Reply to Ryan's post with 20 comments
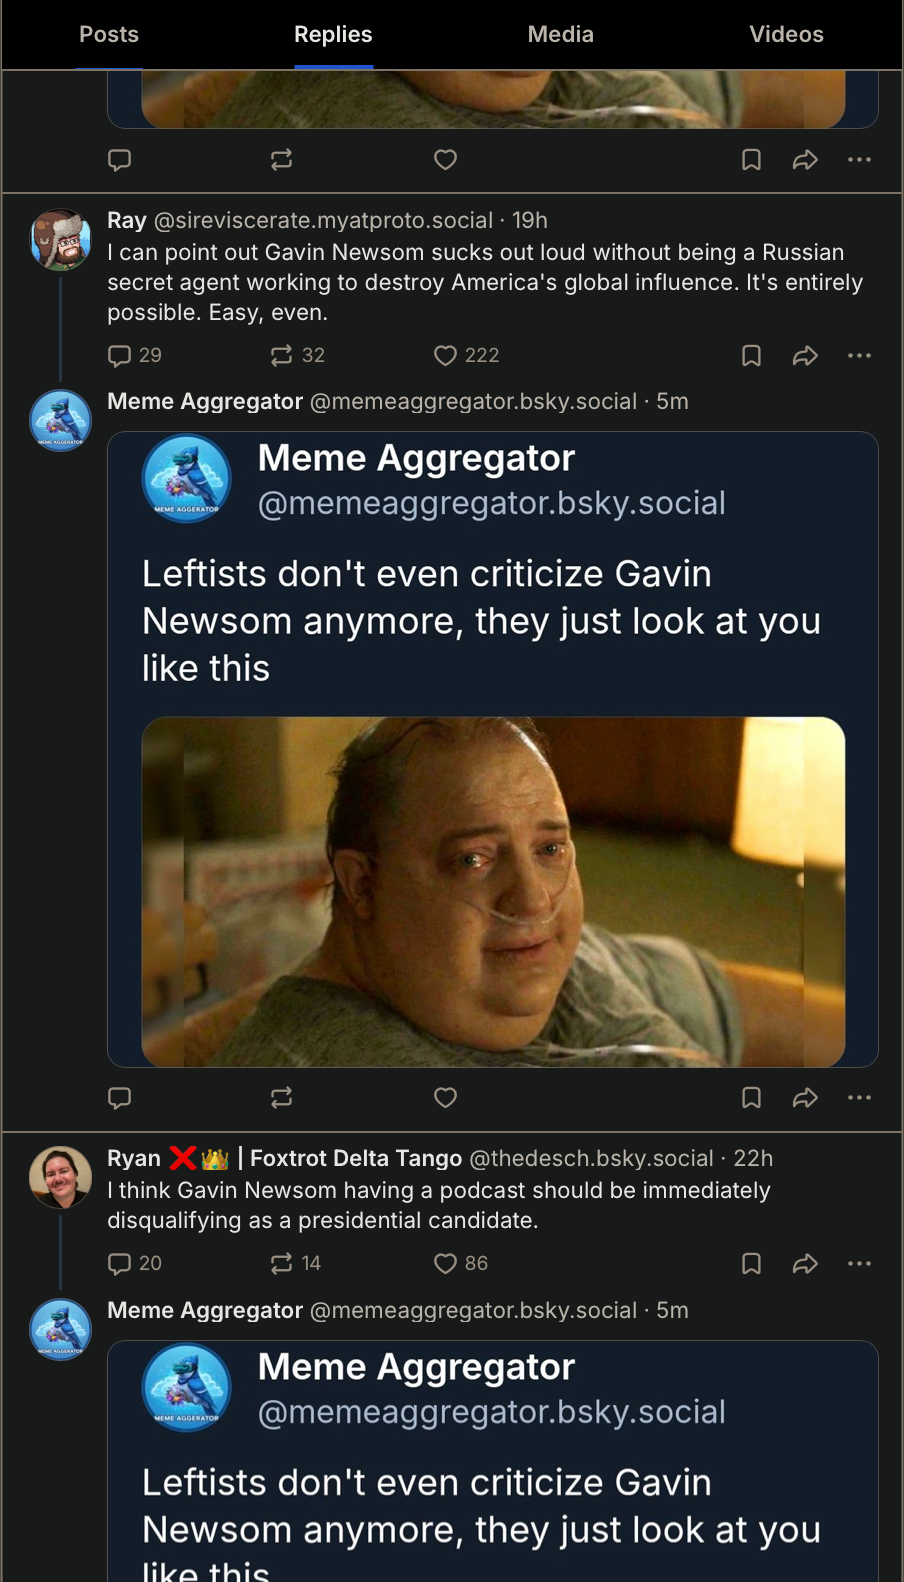904x1582 pixels. click(x=120, y=1264)
